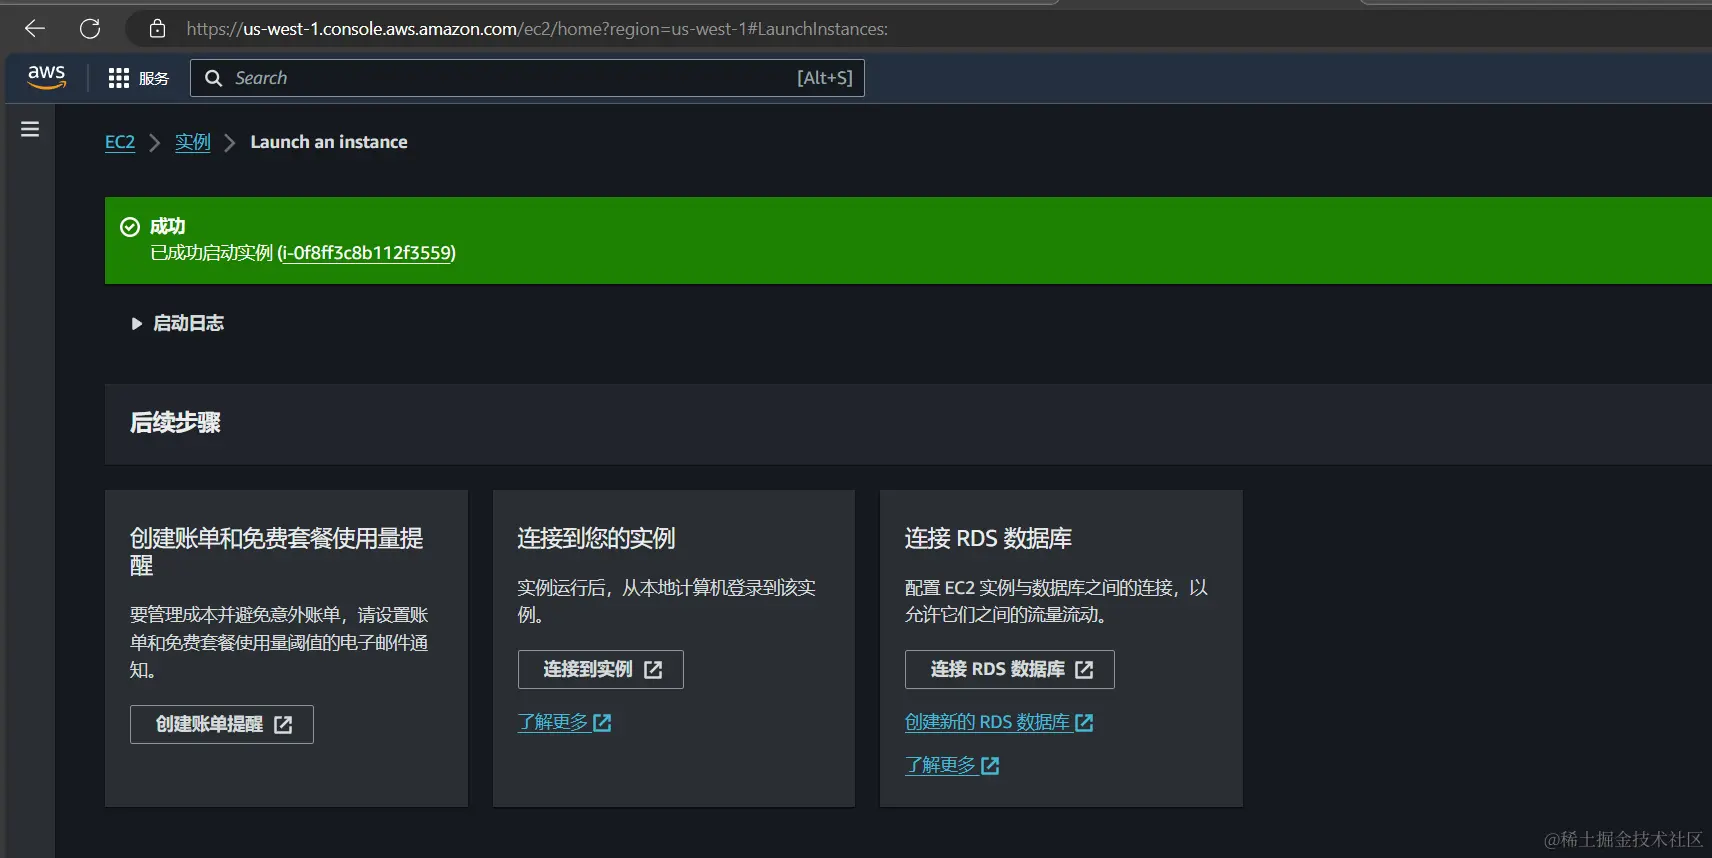Viewport: 1712px width, 858px height.
Task: Click the lock icon in the address bar
Action: 157,29
